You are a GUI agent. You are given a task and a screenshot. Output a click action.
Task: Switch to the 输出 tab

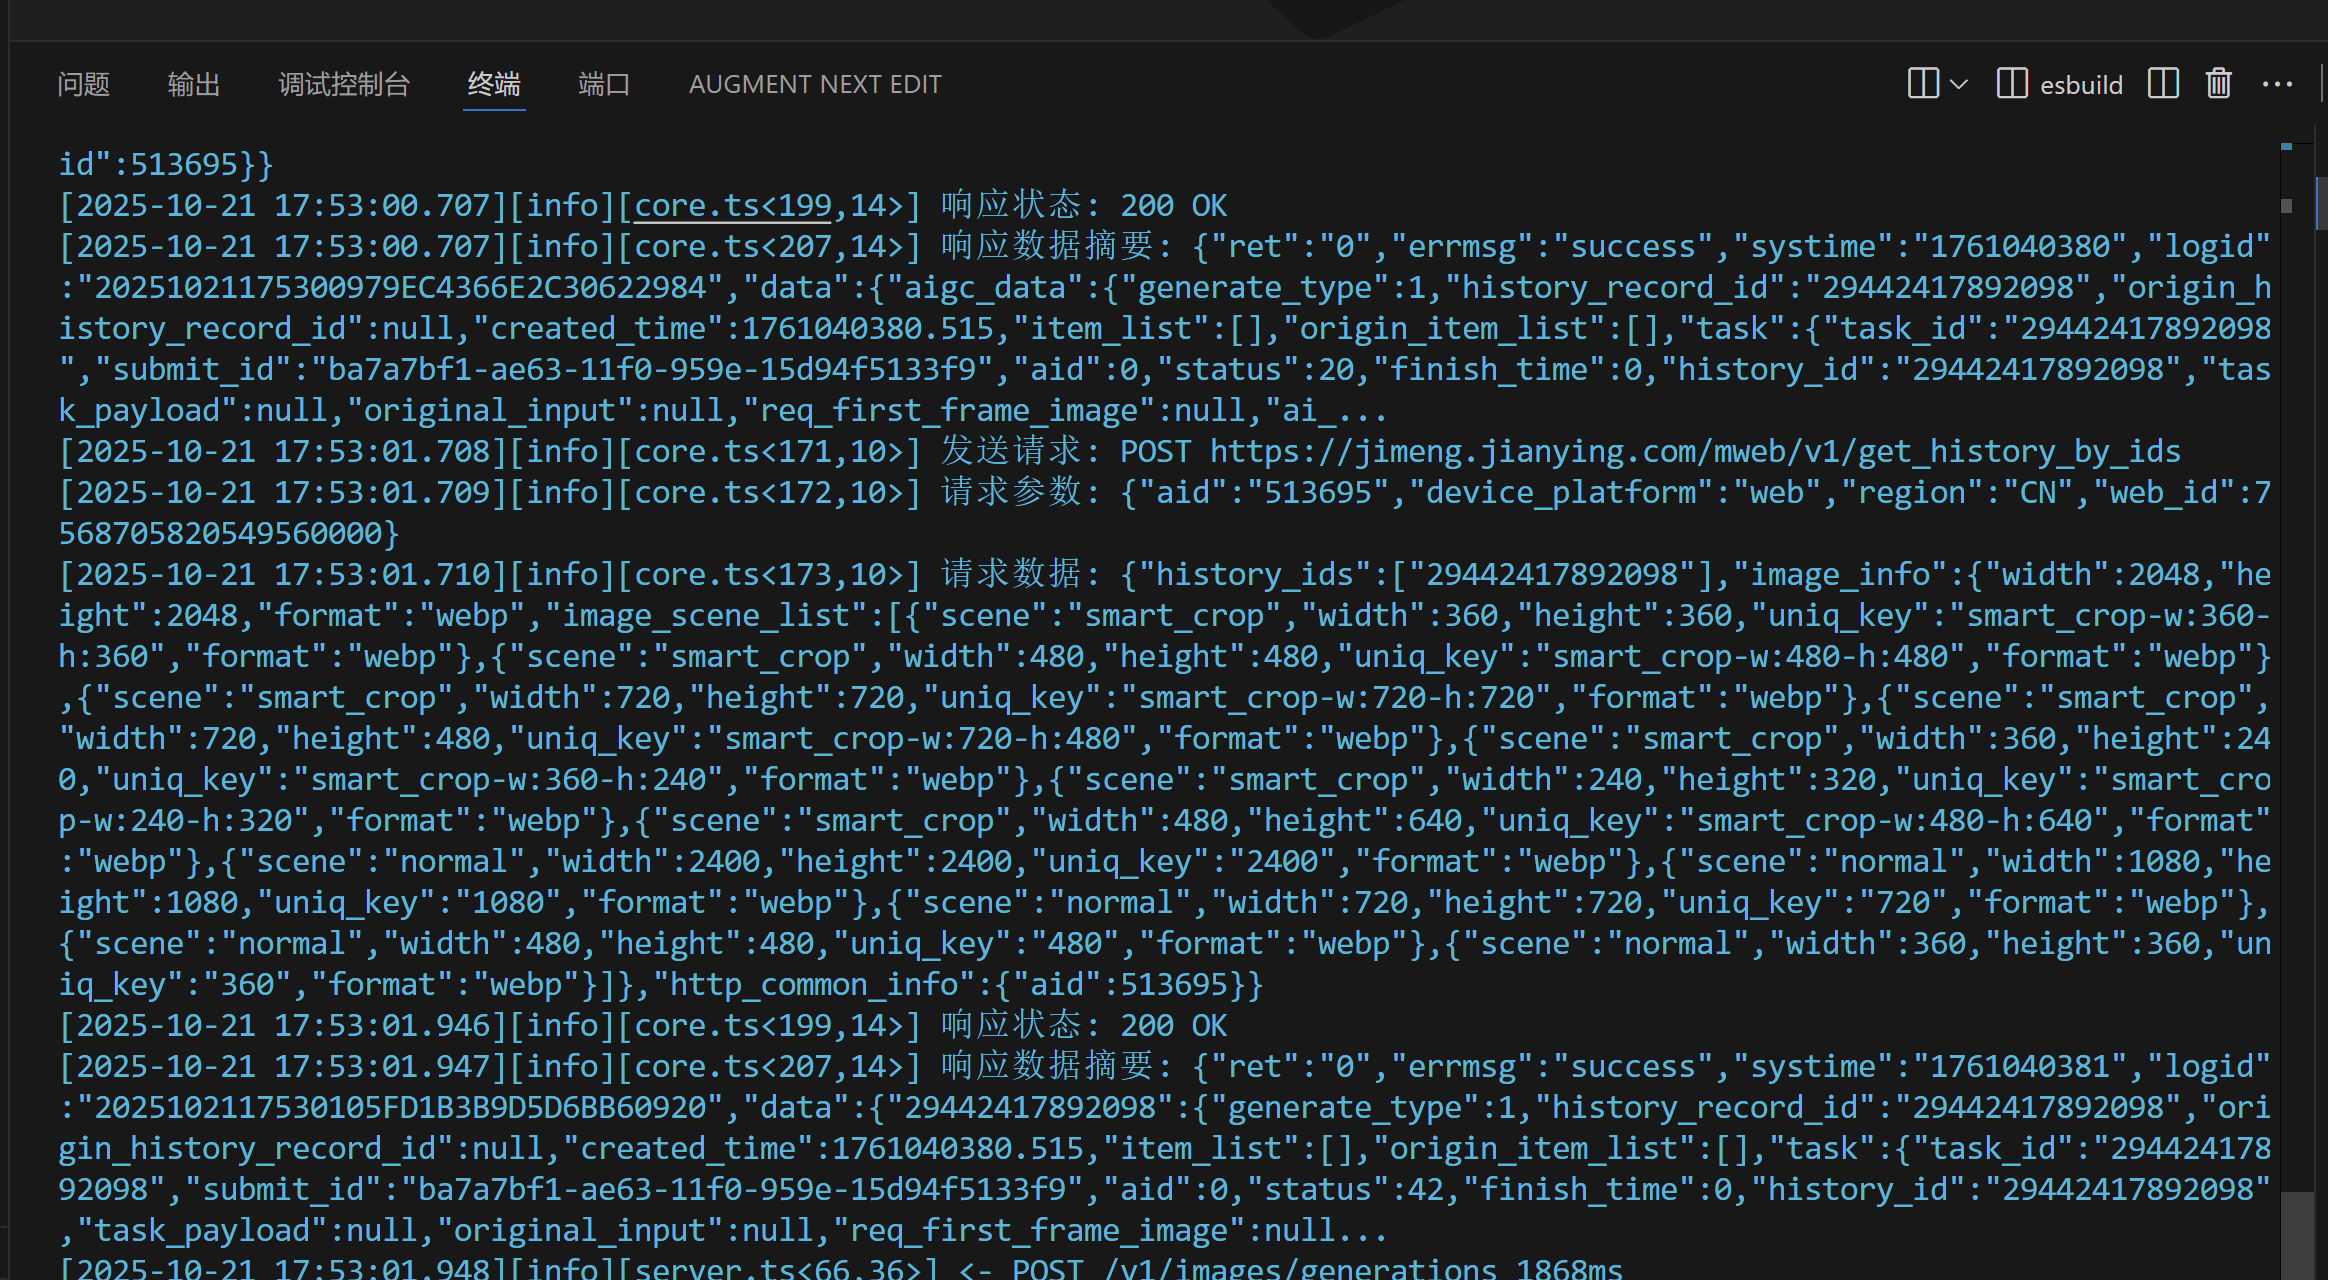coord(194,84)
